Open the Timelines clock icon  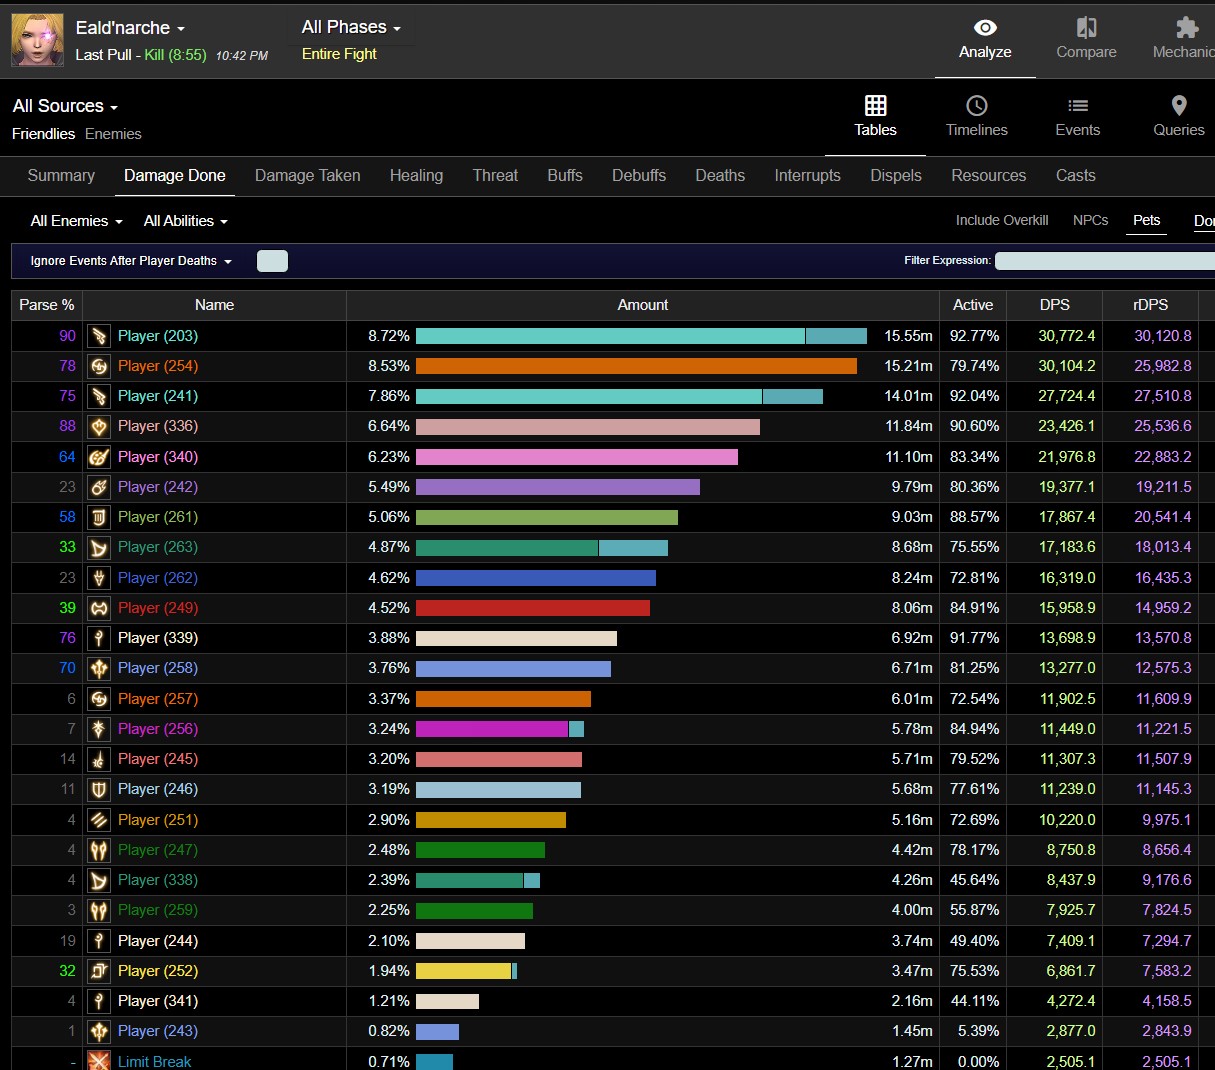point(976,105)
